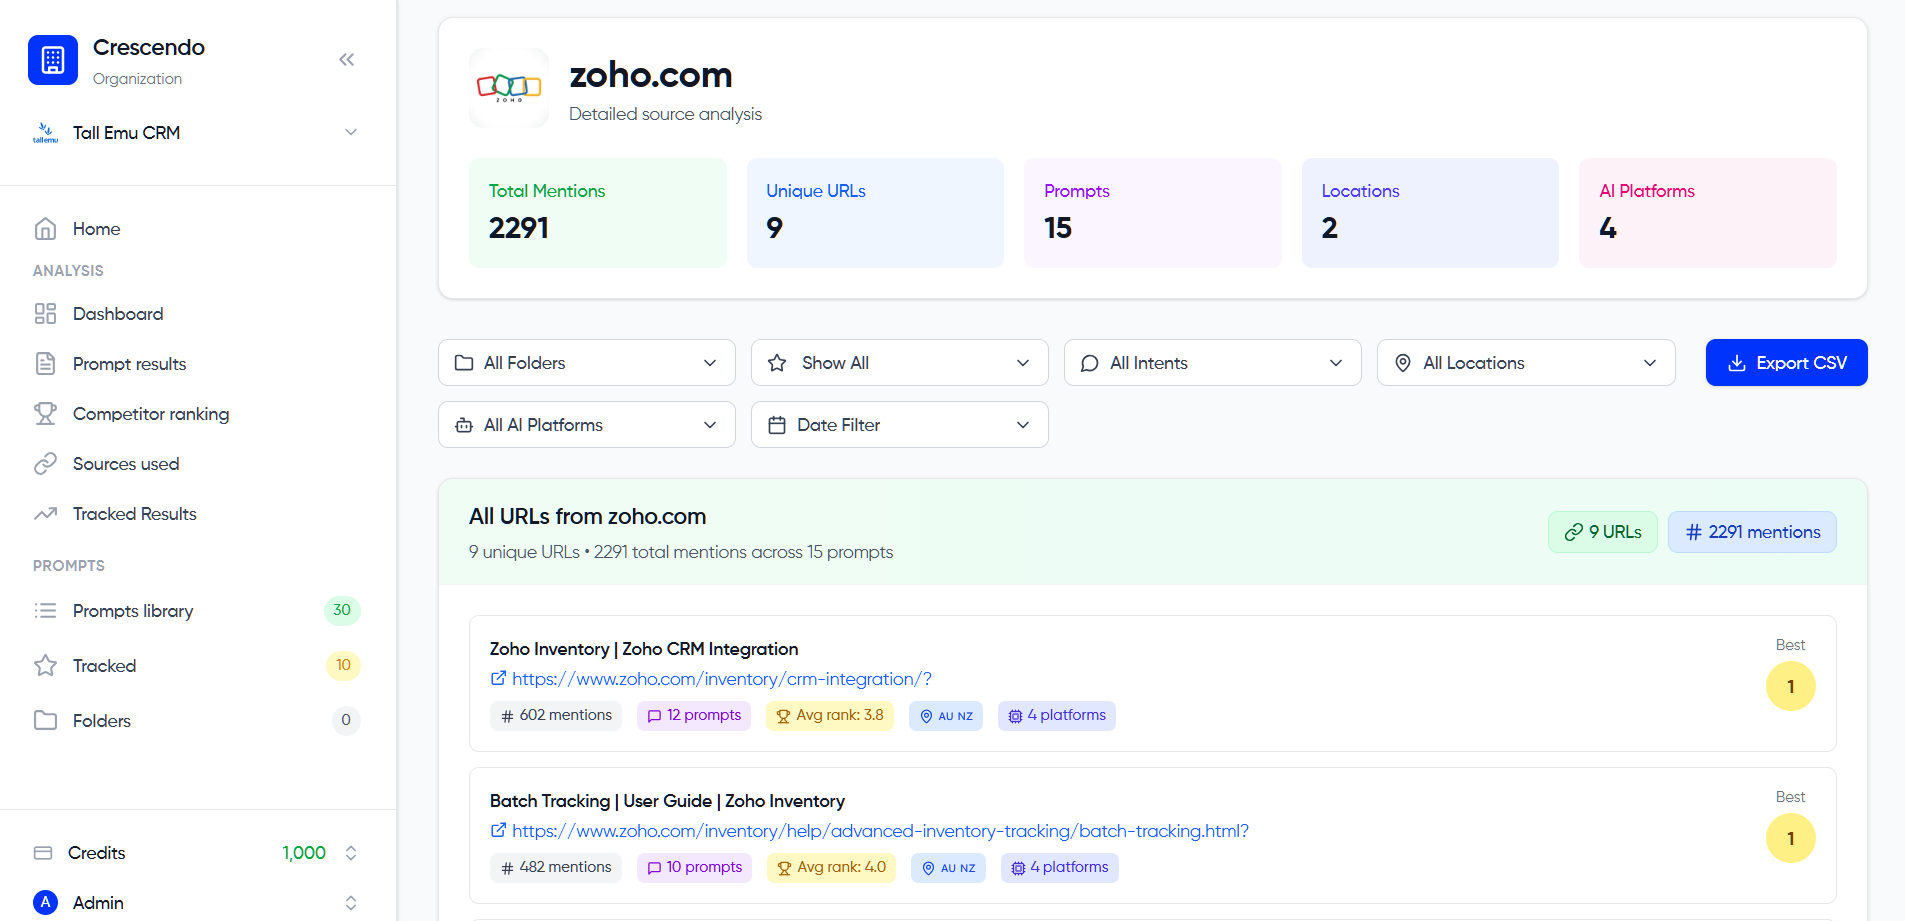Click the 2291 mentions badge
Screen dimensions: 1905x921
(x=1752, y=532)
